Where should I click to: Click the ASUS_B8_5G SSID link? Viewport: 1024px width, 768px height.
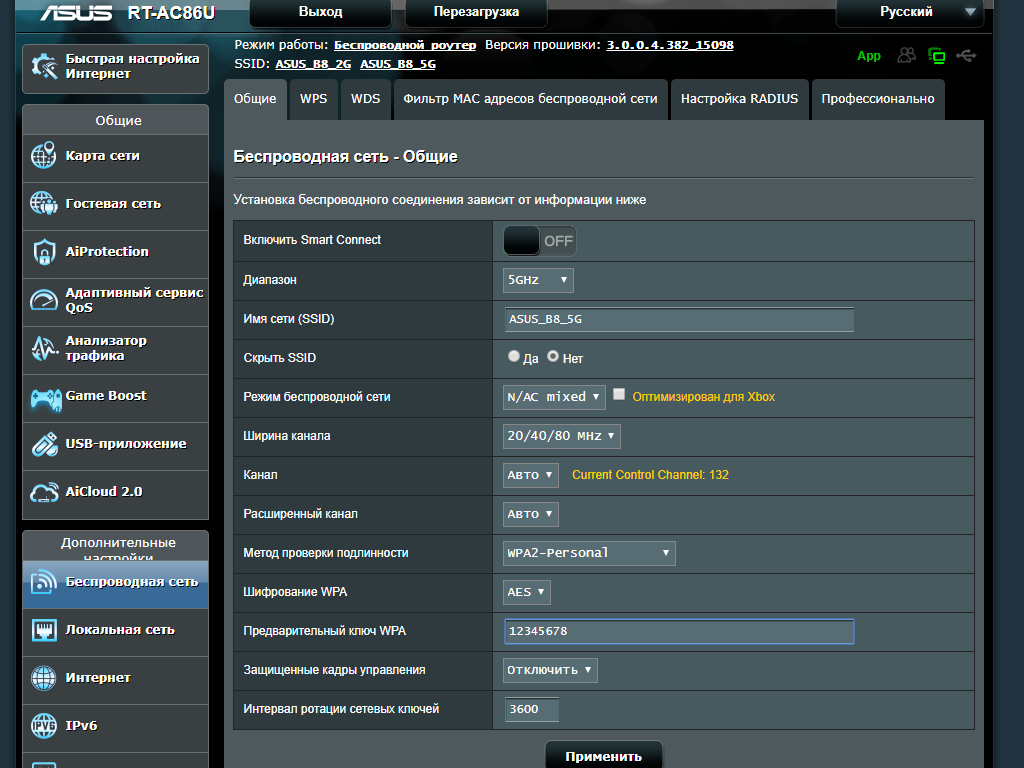coord(398,64)
